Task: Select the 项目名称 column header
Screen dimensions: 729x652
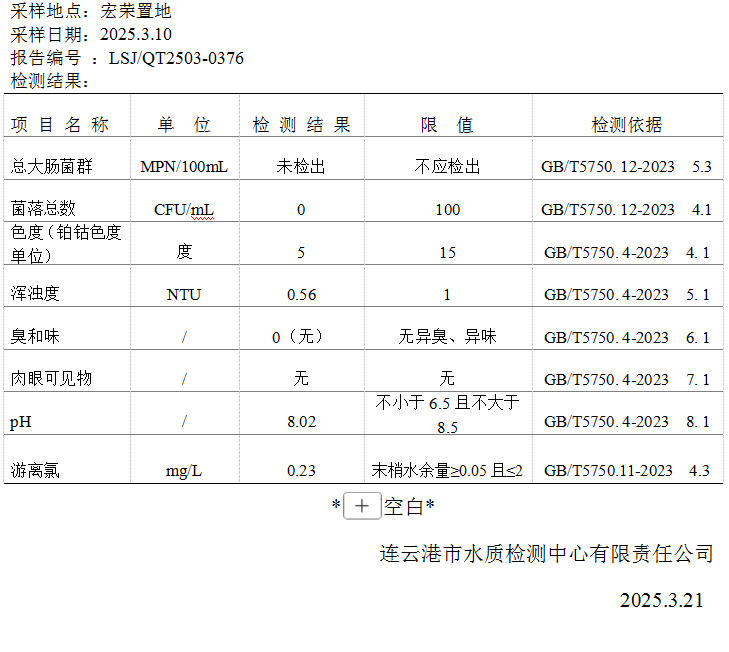Action: pyautogui.click(x=60, y=125)
